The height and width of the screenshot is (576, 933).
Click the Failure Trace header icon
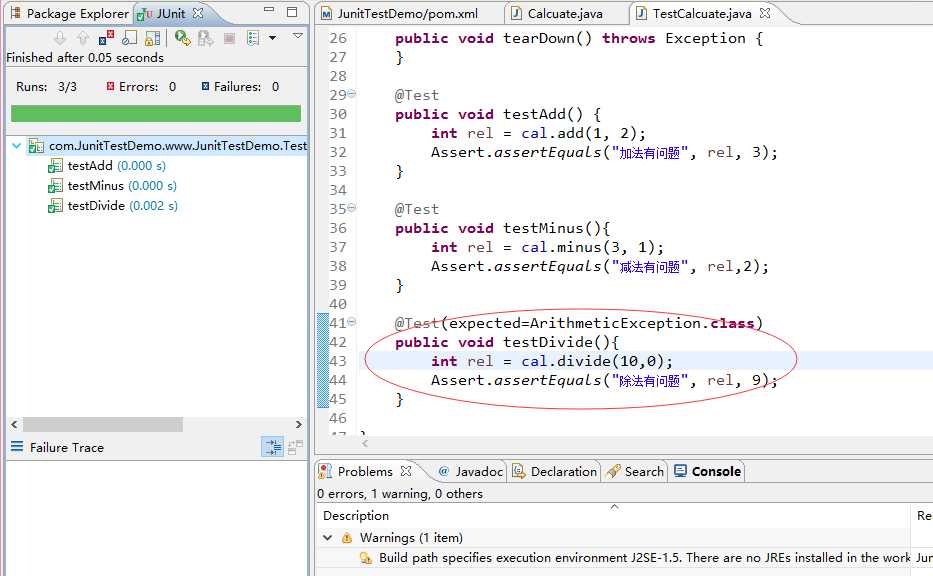[17, 447]
